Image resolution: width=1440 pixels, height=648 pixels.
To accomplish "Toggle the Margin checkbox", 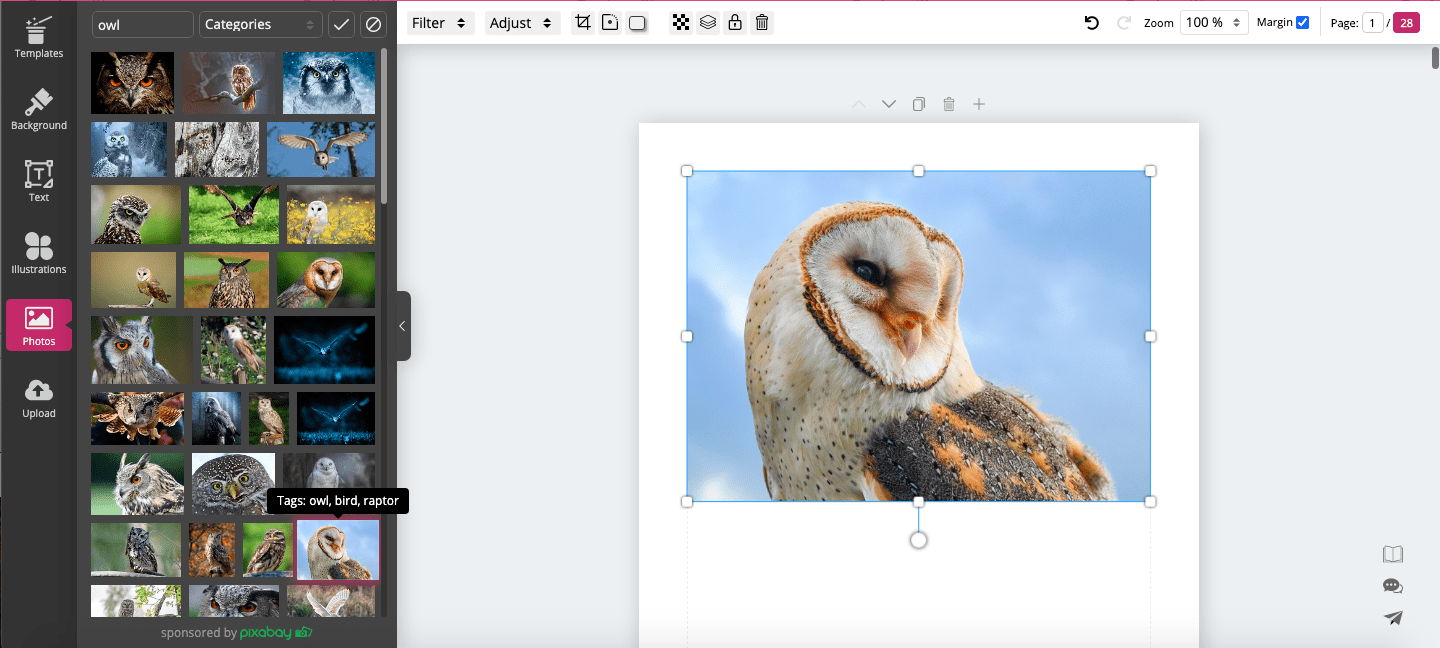I will pos(1302,22).
